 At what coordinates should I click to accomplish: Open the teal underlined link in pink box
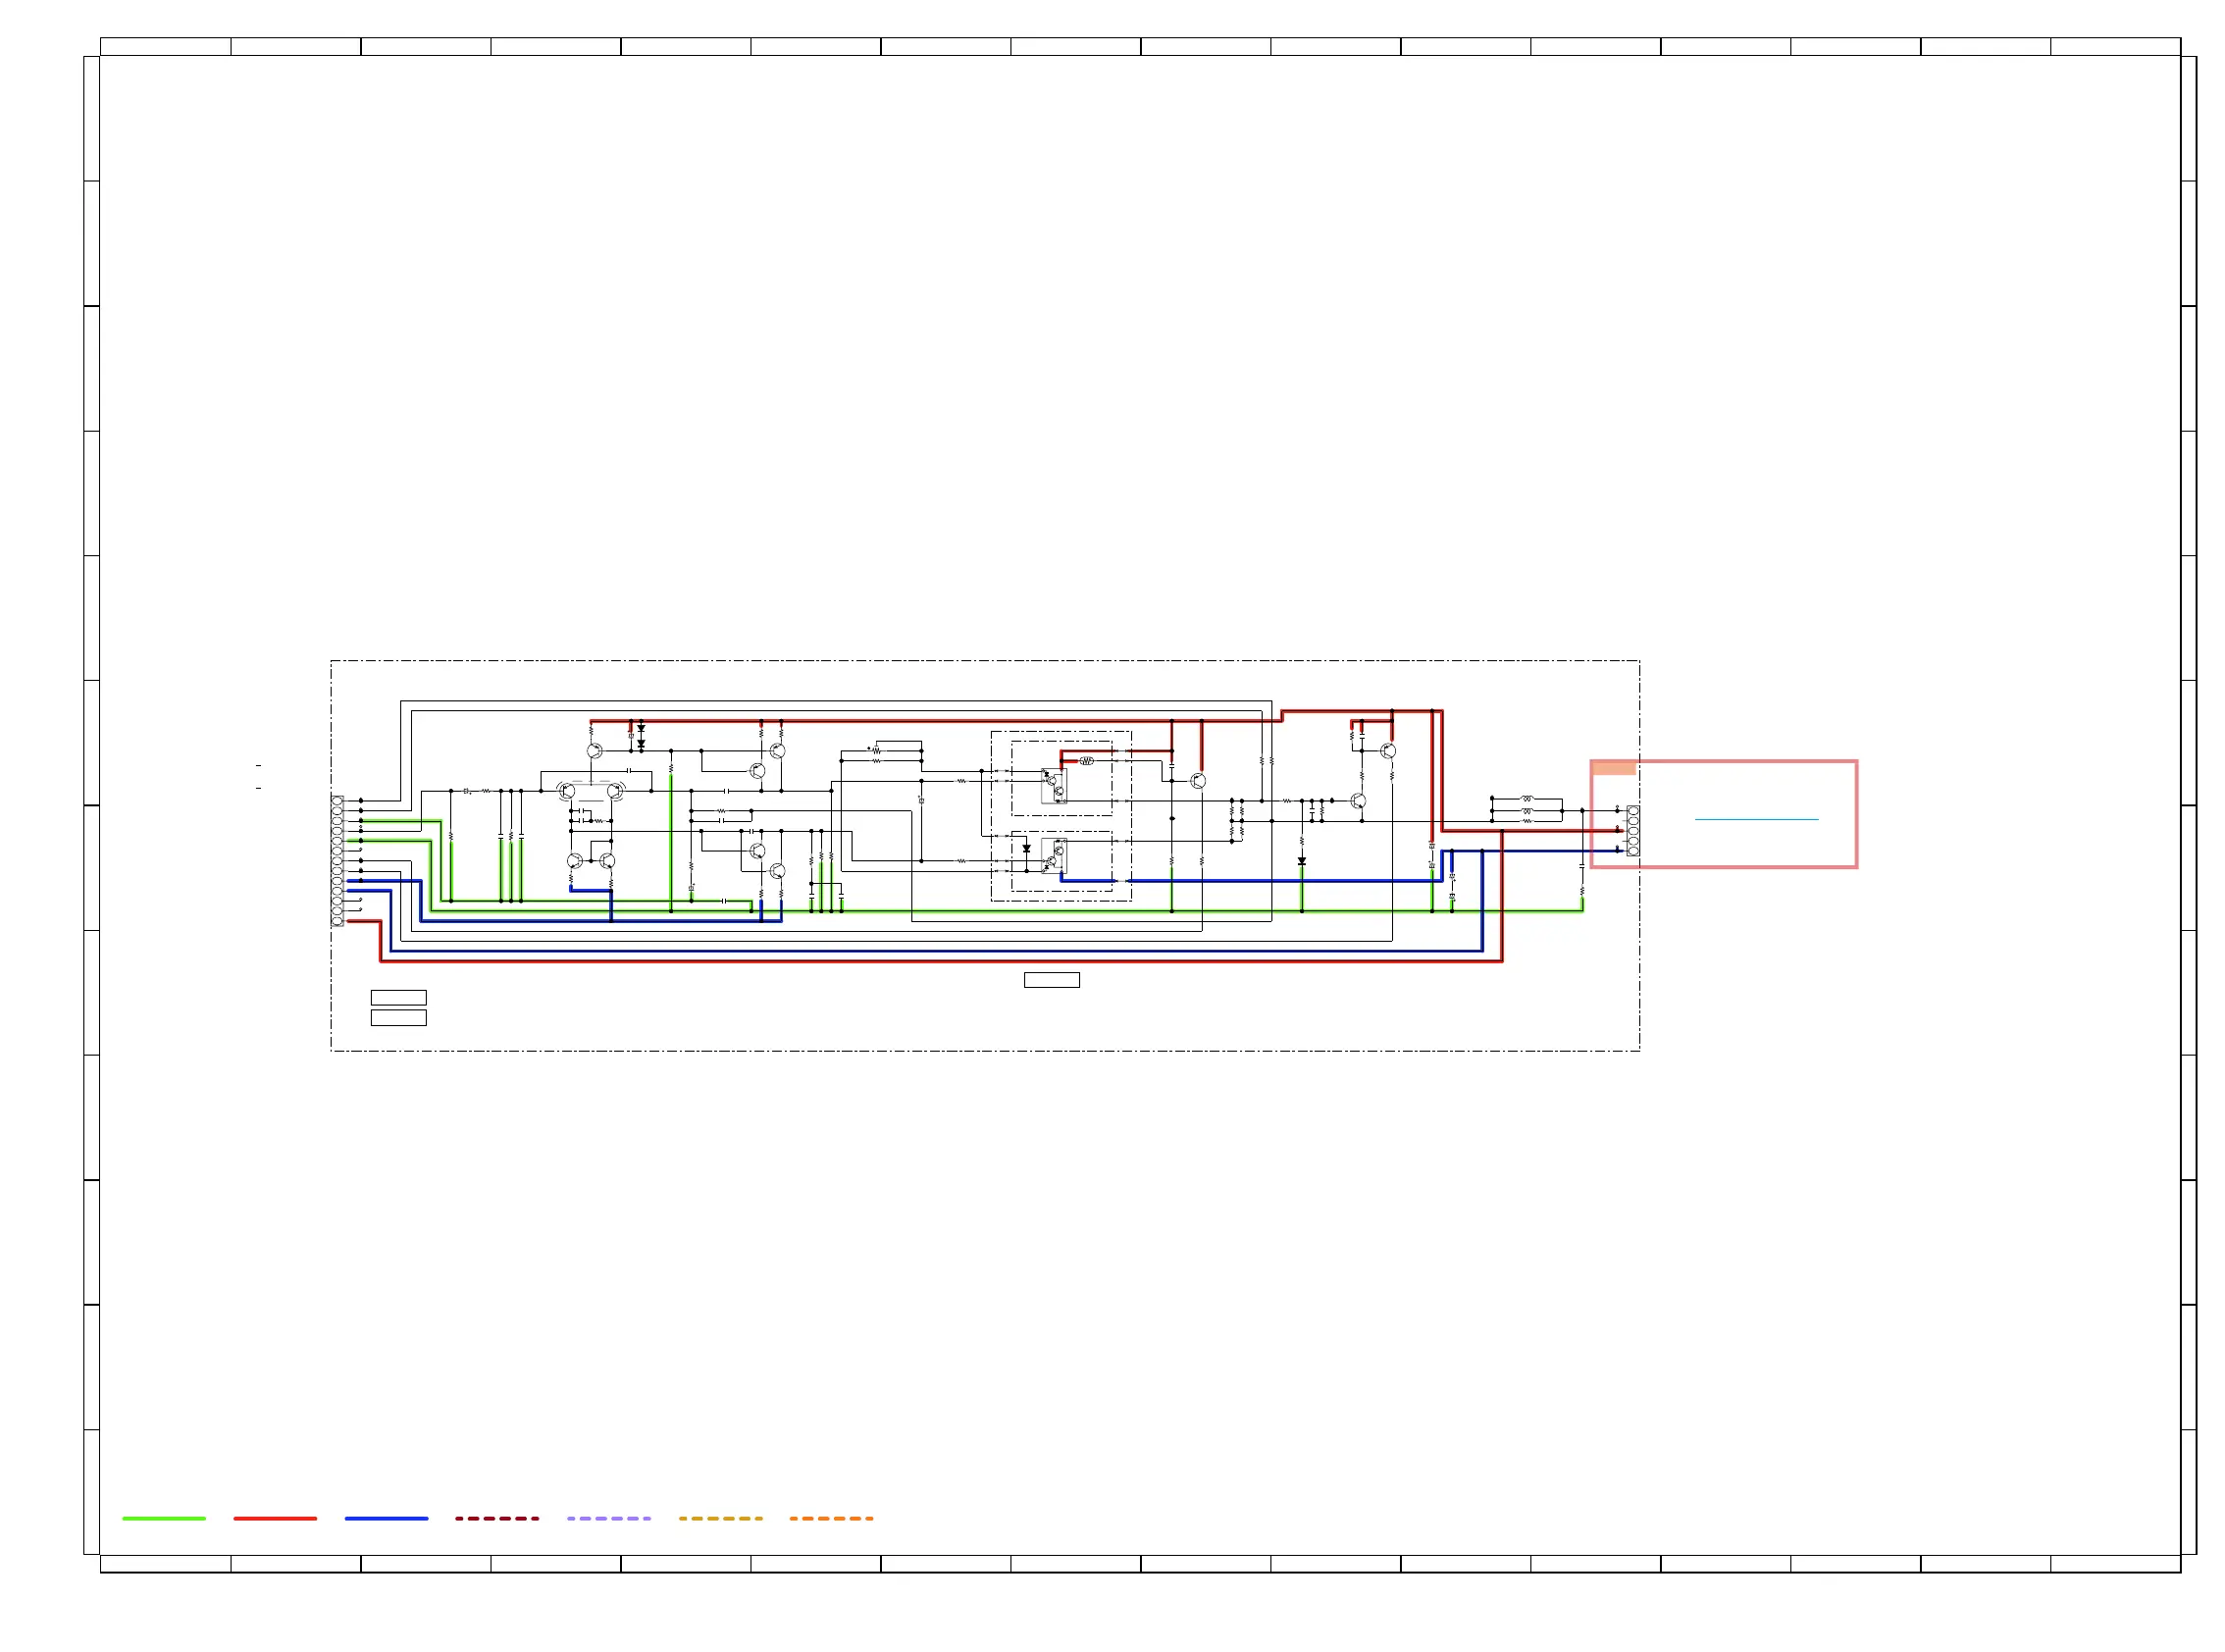click(1755, 820)
